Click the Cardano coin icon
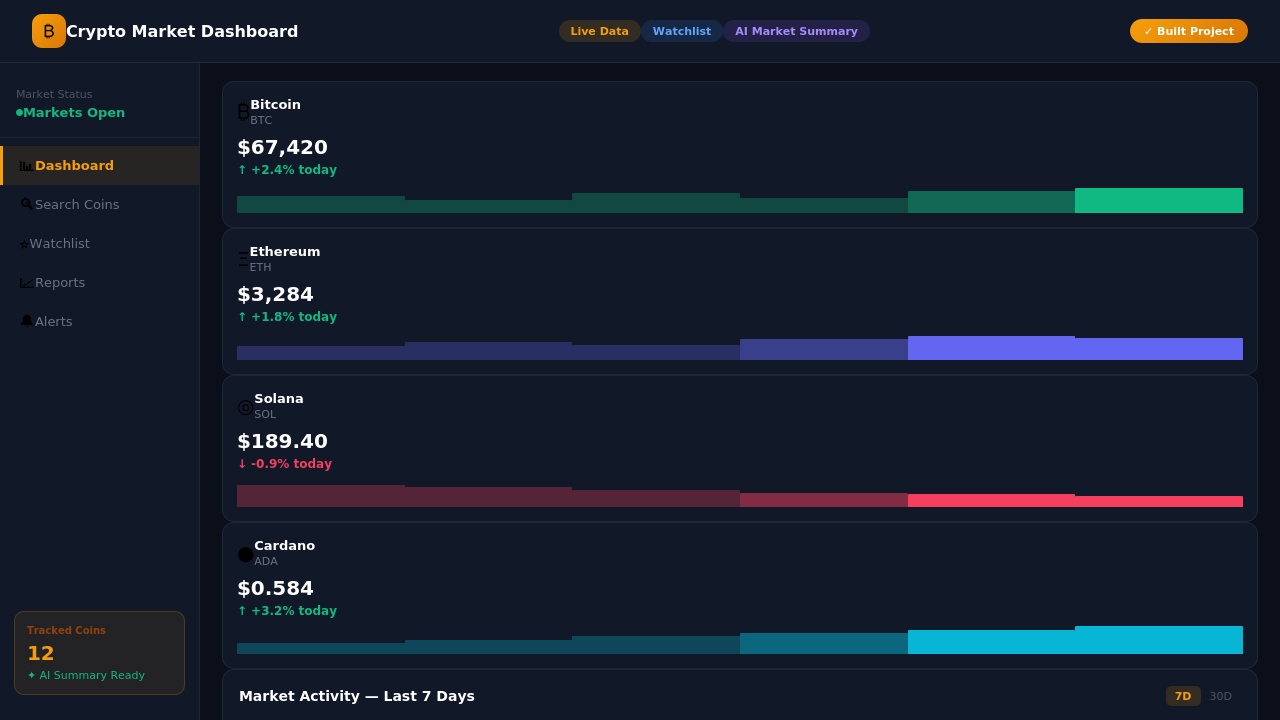This screenshot has height=720, width=1280. coord(245,553)
